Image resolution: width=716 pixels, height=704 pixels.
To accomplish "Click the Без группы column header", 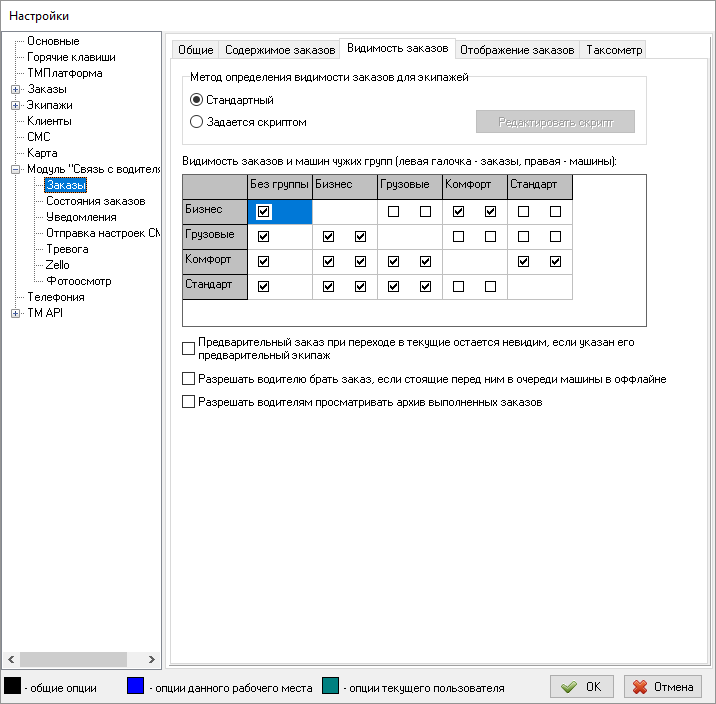I will 280,187.
